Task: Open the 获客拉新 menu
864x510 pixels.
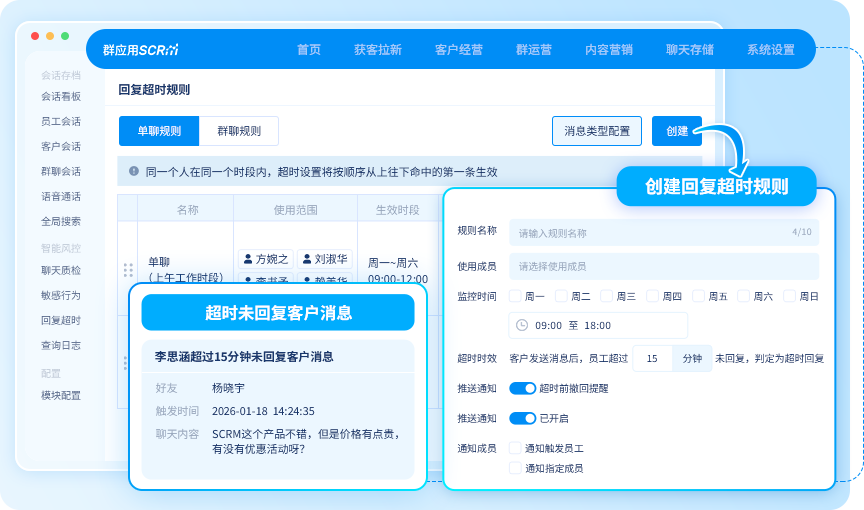Action: [x=377, y=50]
